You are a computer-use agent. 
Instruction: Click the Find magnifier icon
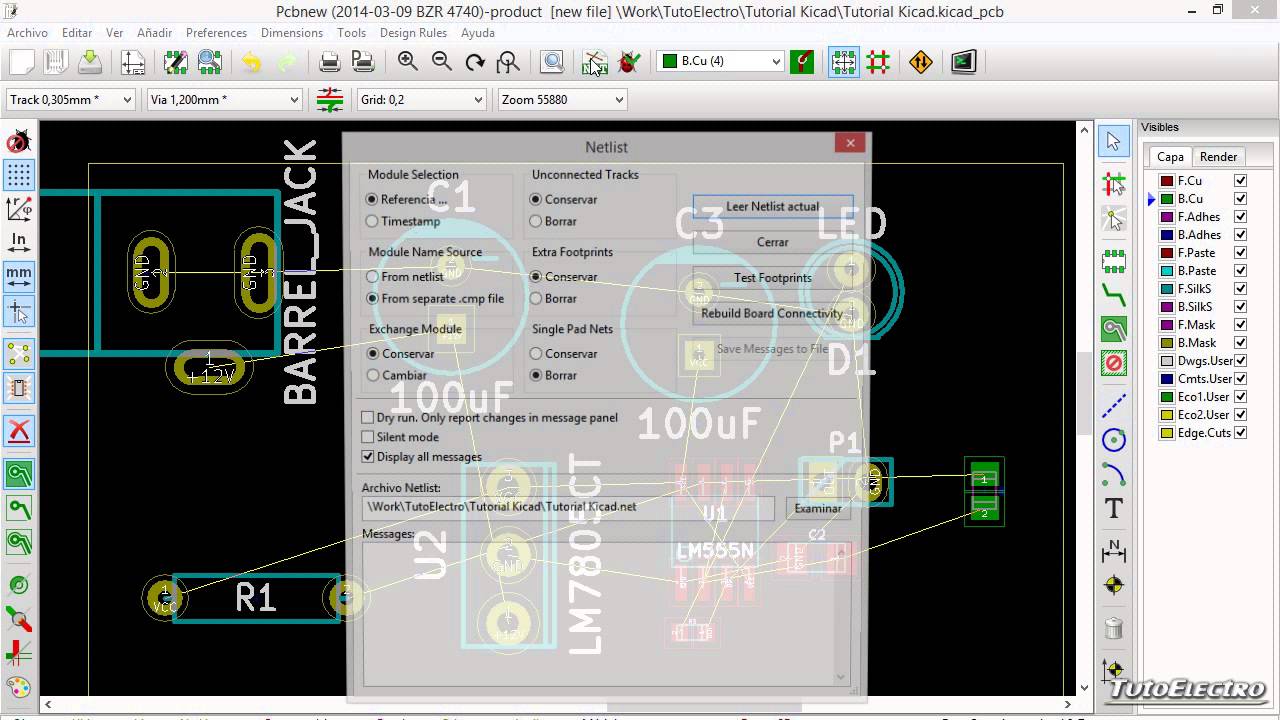(509, 62)
